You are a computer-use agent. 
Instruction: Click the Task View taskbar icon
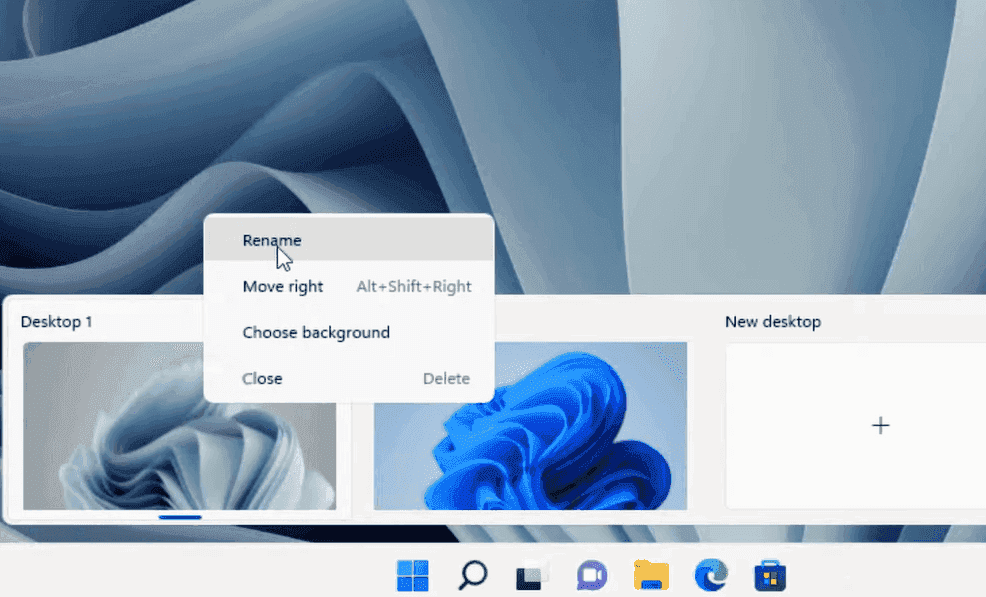pyautogui.click(x=531, y=575)
